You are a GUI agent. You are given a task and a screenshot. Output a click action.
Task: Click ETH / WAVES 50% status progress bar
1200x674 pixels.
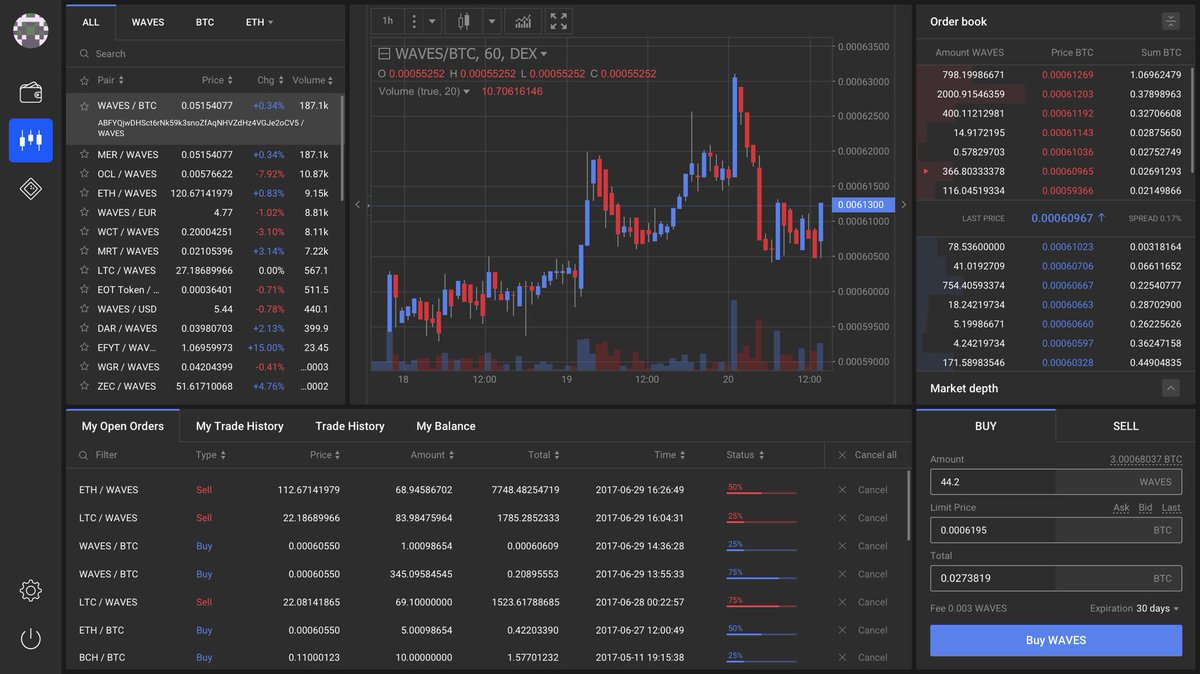(762, 490)
